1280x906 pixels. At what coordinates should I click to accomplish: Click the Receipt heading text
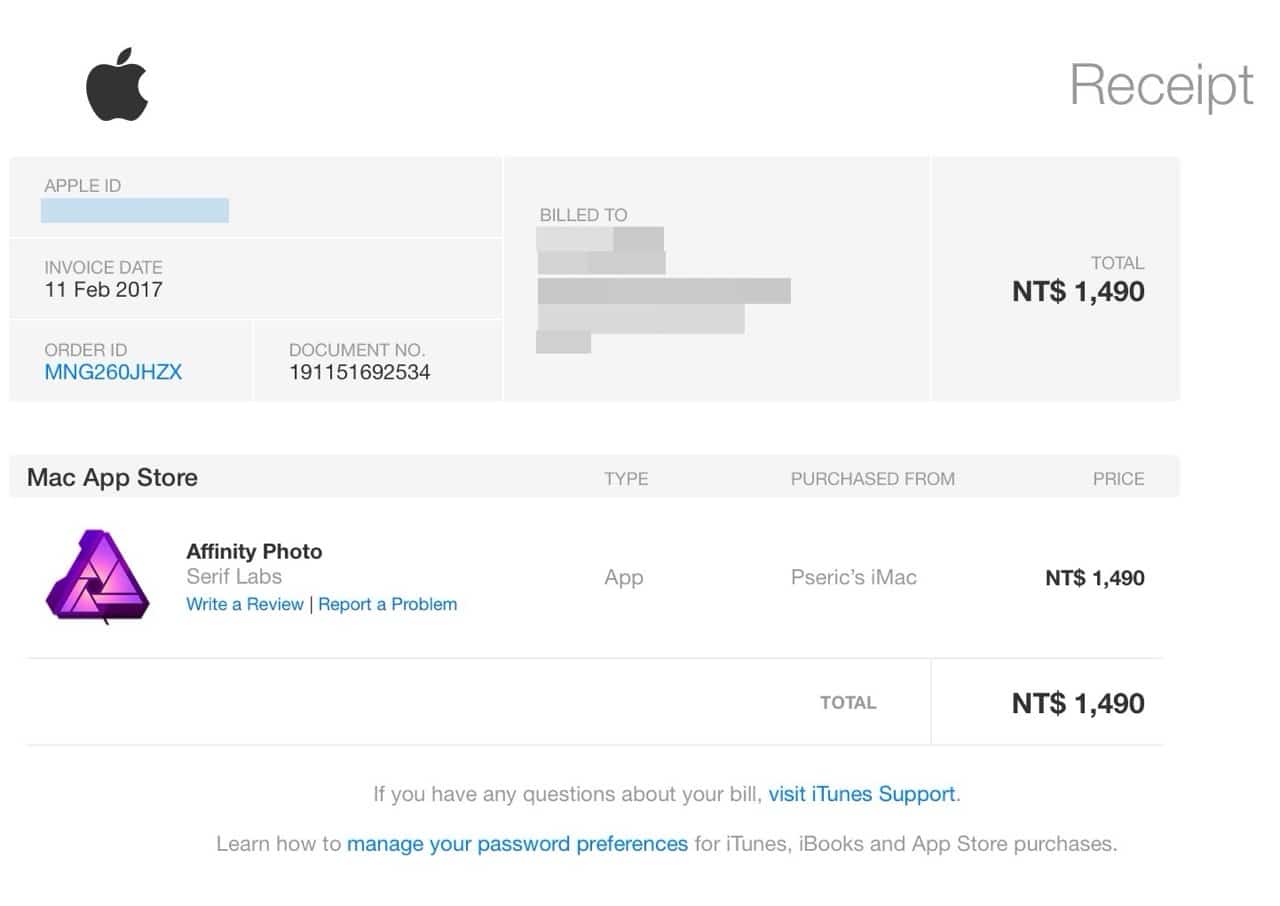[1161, 85]
